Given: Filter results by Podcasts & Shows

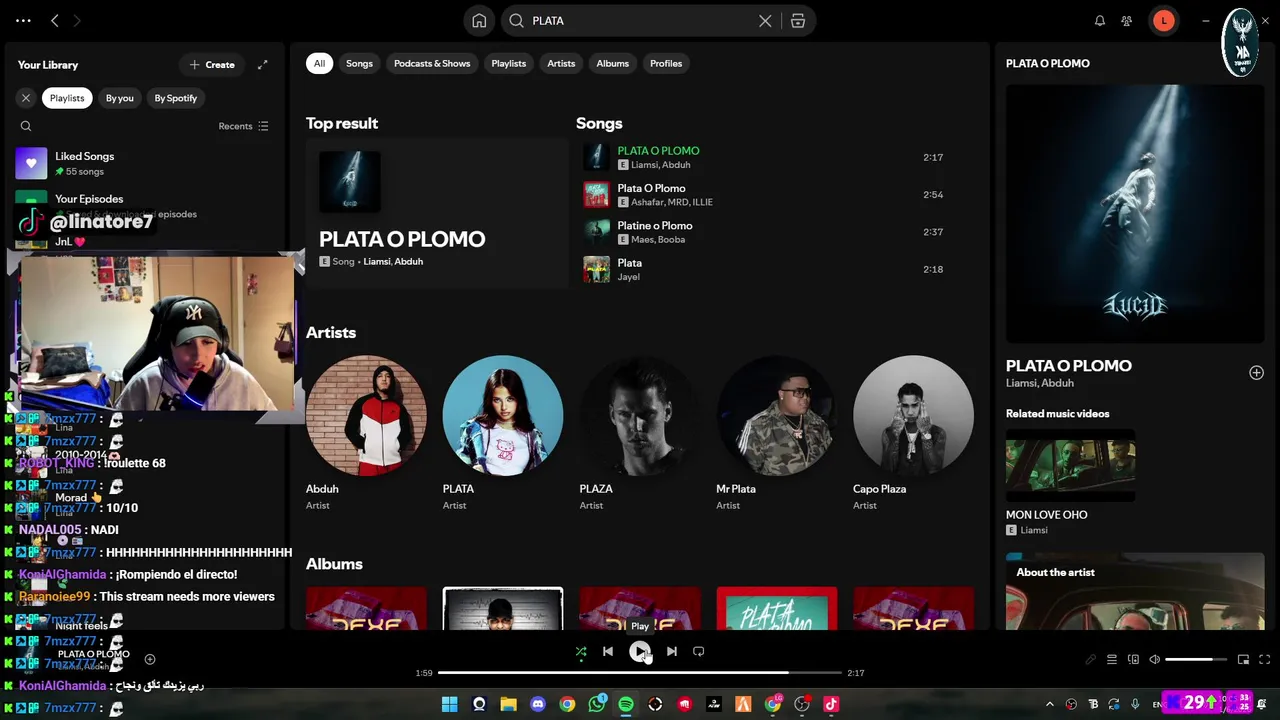Looking at the screenshot, I should 432,63.
